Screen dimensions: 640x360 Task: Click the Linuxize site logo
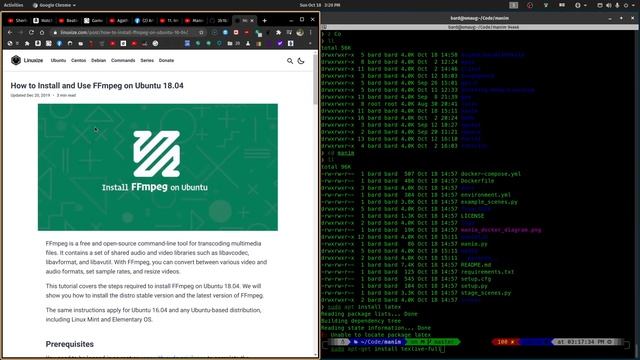[27, 60]
